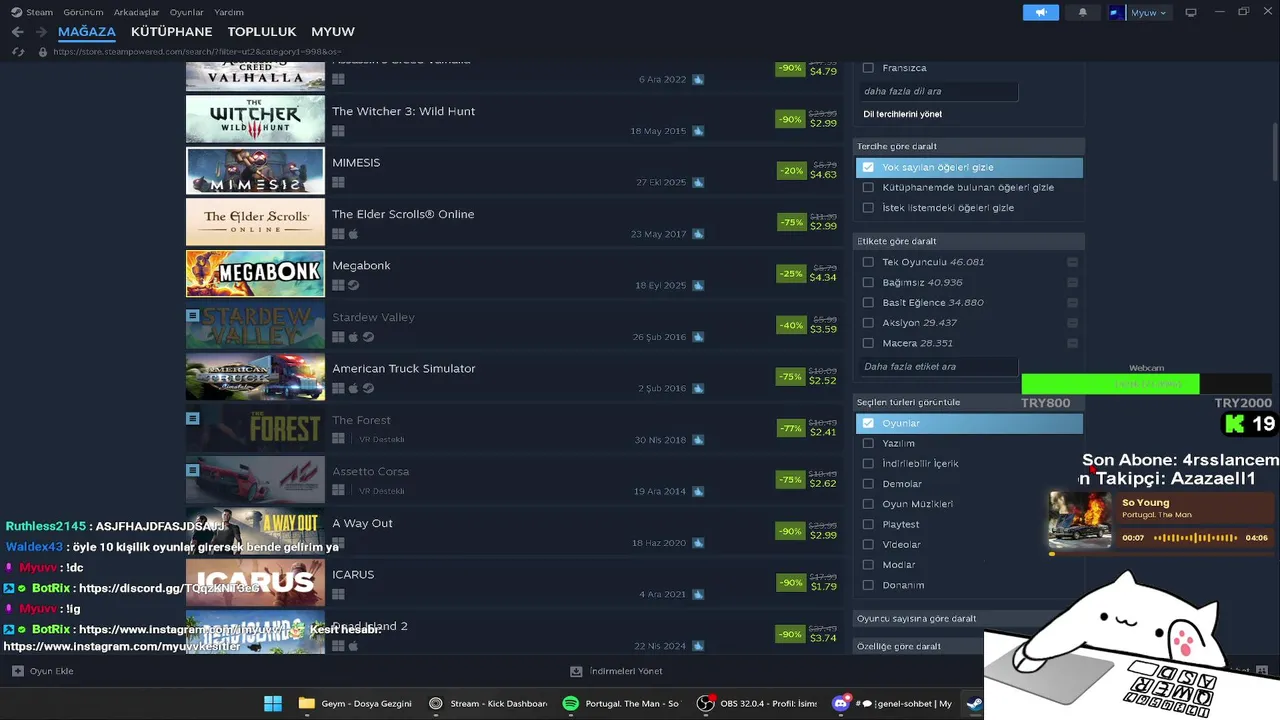The width and height of the screenshot is (1280, 720).
Task: Open OBS 32.0.4 from the taskbar
Action: tap(757, 703)
